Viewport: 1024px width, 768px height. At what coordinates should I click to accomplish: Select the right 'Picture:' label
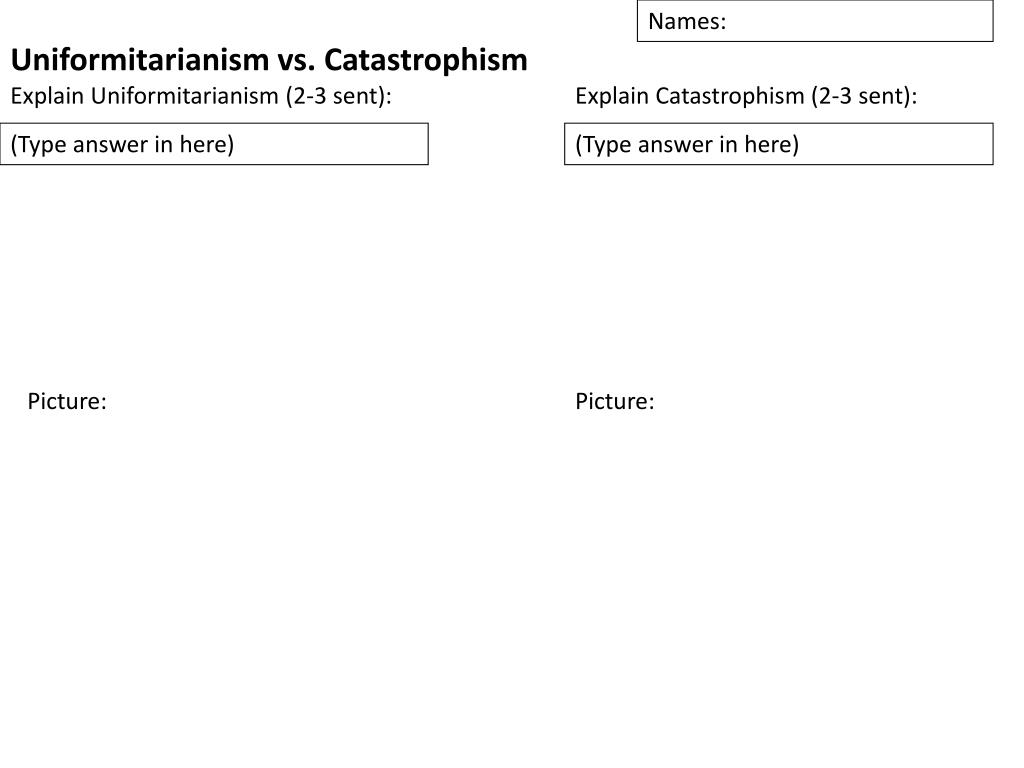615,401
